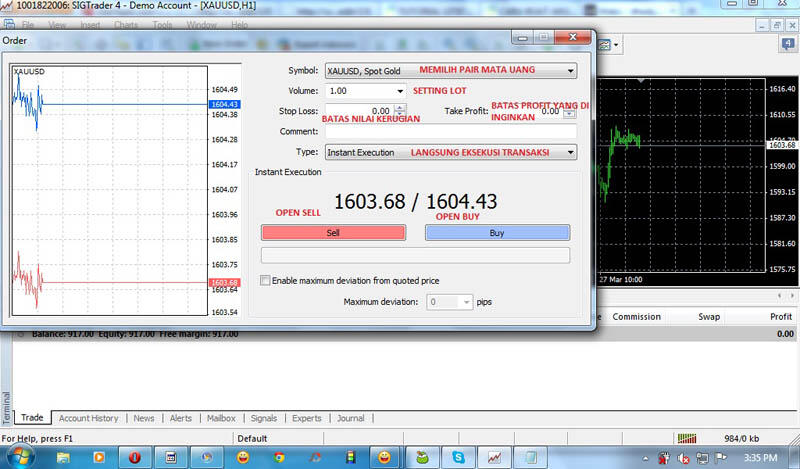
Task: Open the Help menu
Action: pyautogui.click(x=239, y=25)
